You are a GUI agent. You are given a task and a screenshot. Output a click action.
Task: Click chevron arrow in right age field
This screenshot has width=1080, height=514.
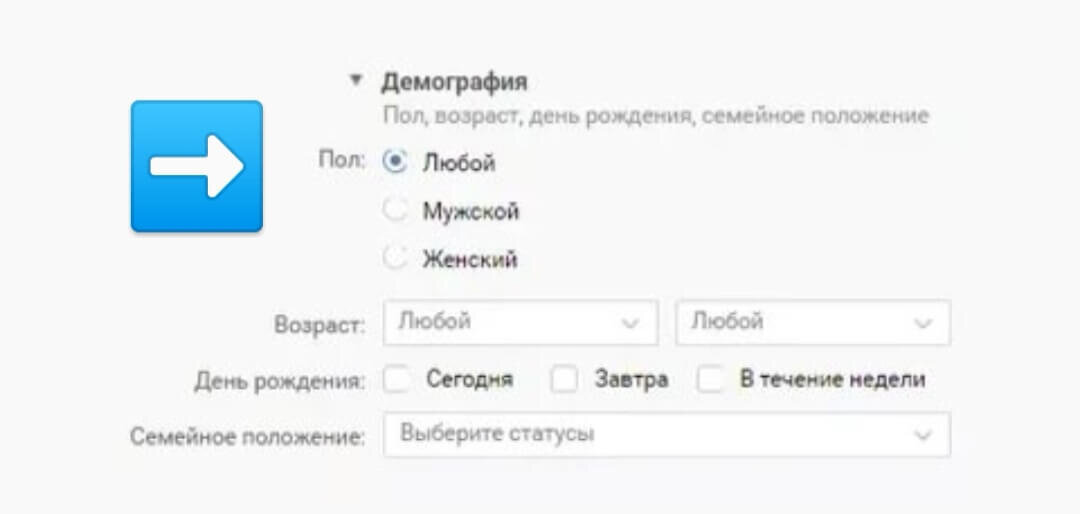pyautogui.click(x=923, y=323)
